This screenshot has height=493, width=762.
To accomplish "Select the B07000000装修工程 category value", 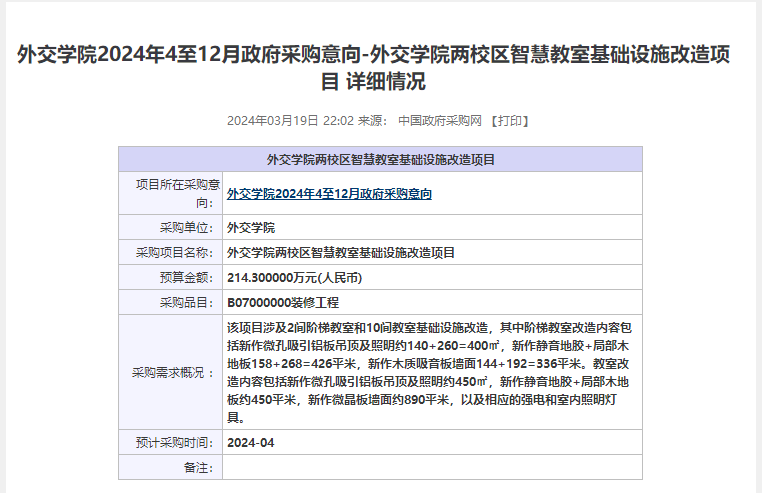I will 290,302.
